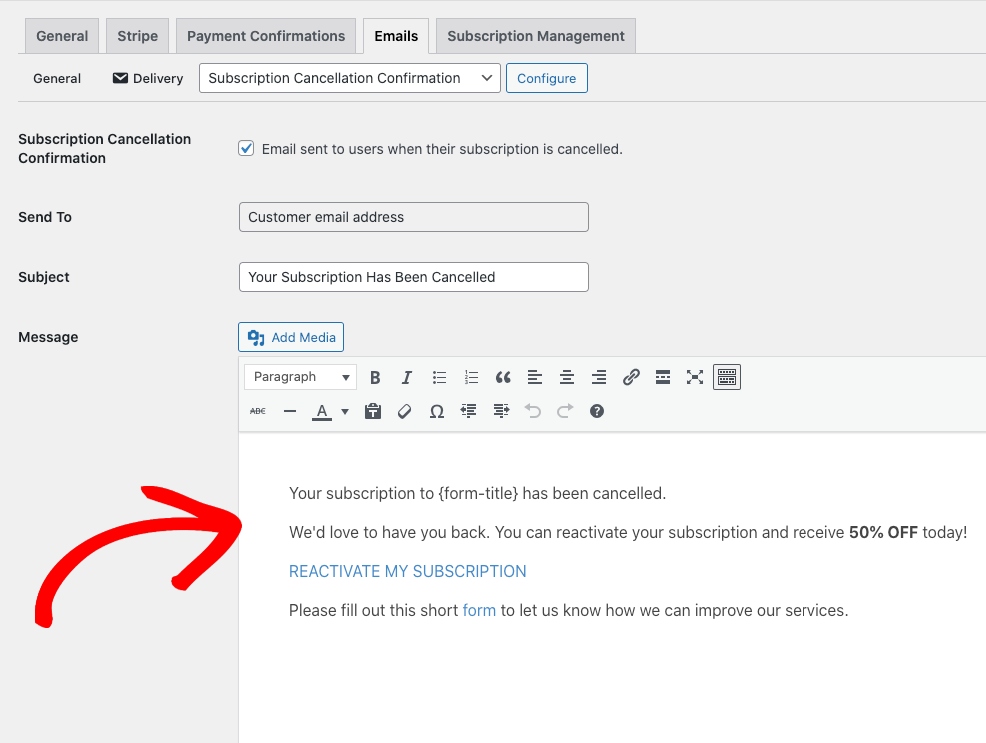
Task: Insert a bulleted list
Action: click(x=439, y=377)
